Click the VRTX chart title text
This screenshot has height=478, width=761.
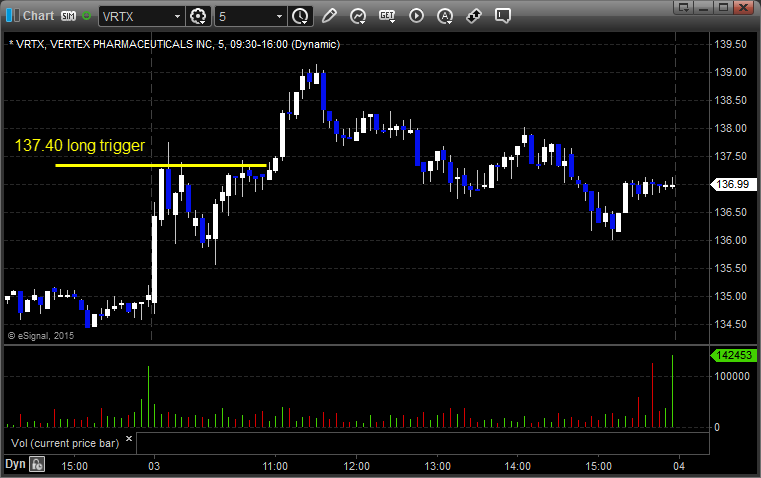[x=175, y=44]
